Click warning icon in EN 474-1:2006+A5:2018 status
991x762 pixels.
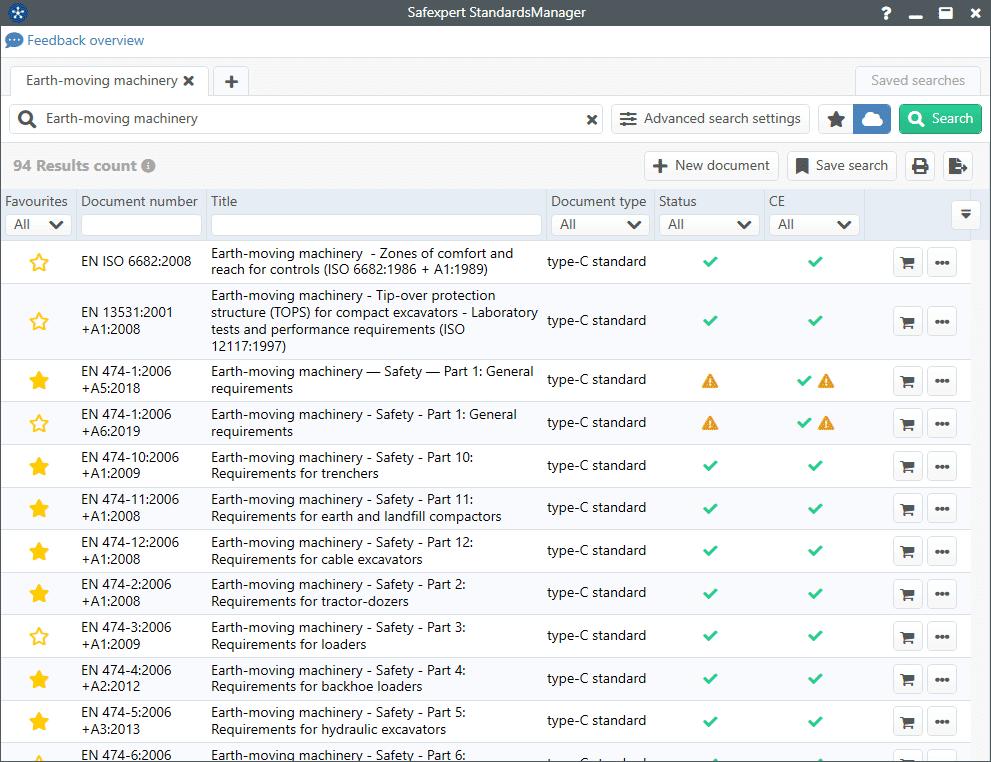(x=710, y=380)
